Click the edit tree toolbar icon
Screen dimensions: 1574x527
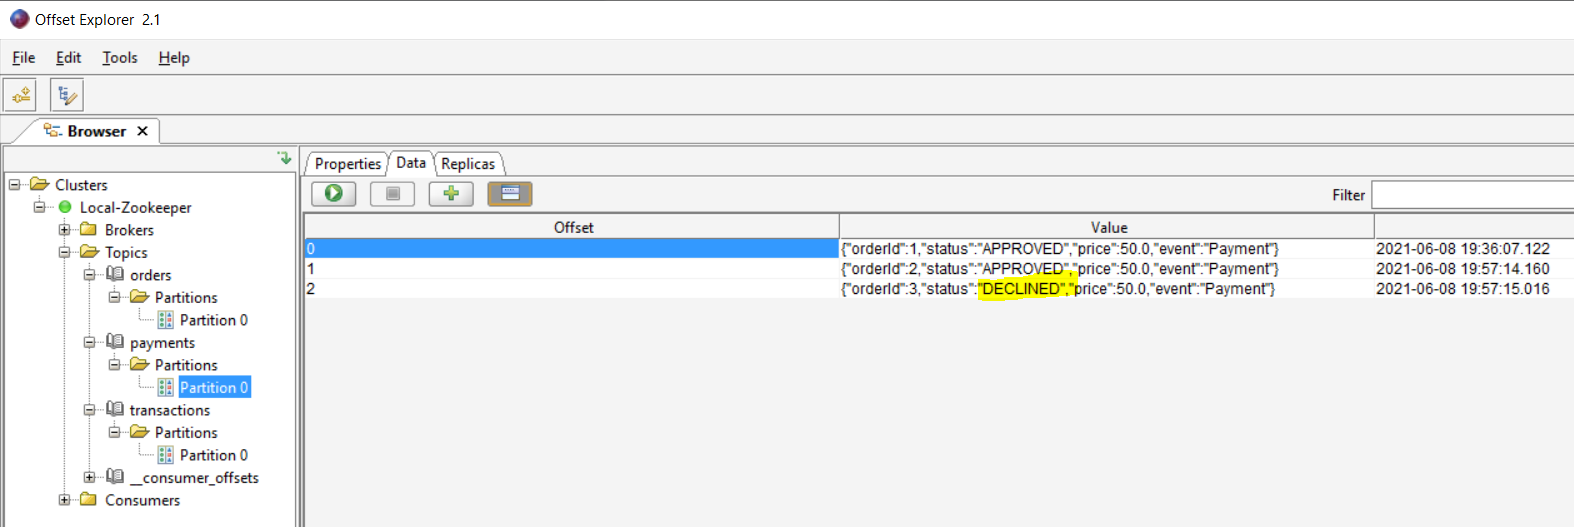pyautogui.click(x=67, y=95)
